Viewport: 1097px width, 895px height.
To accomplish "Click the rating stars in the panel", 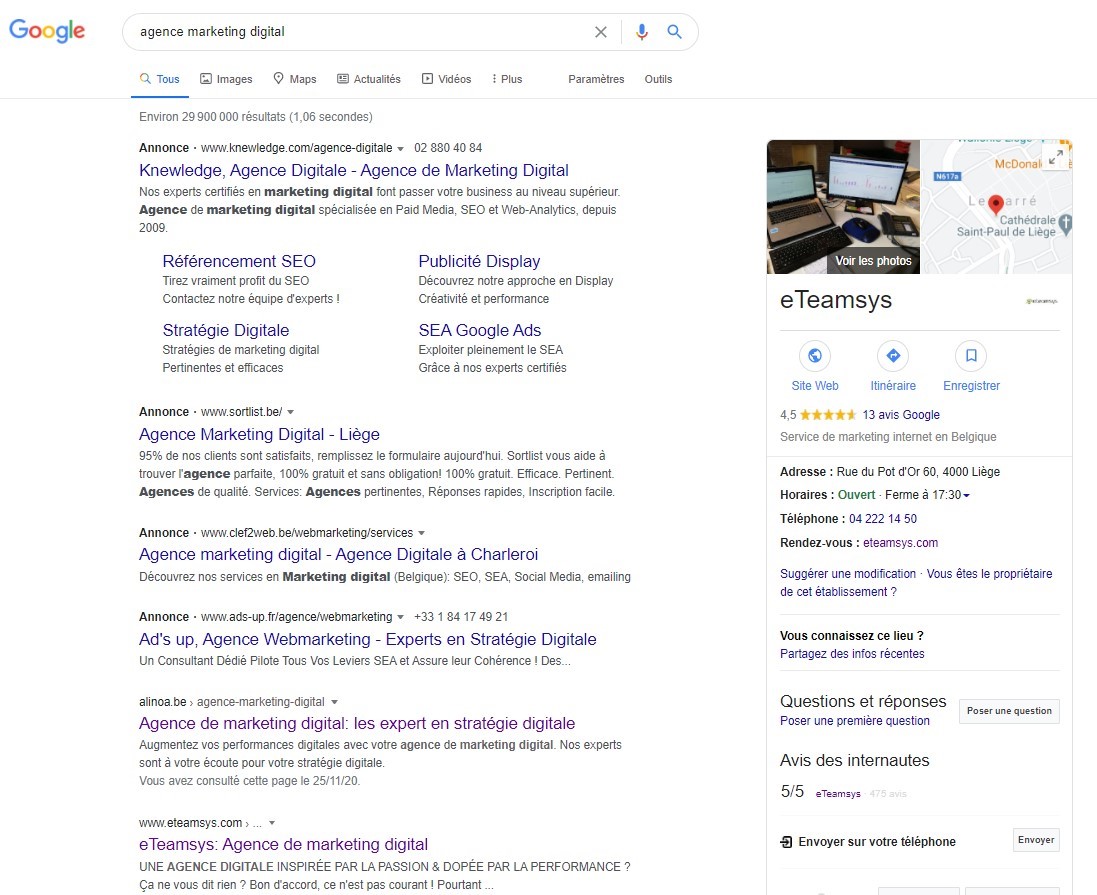I will pyautogui.click(x=828, y=415).
